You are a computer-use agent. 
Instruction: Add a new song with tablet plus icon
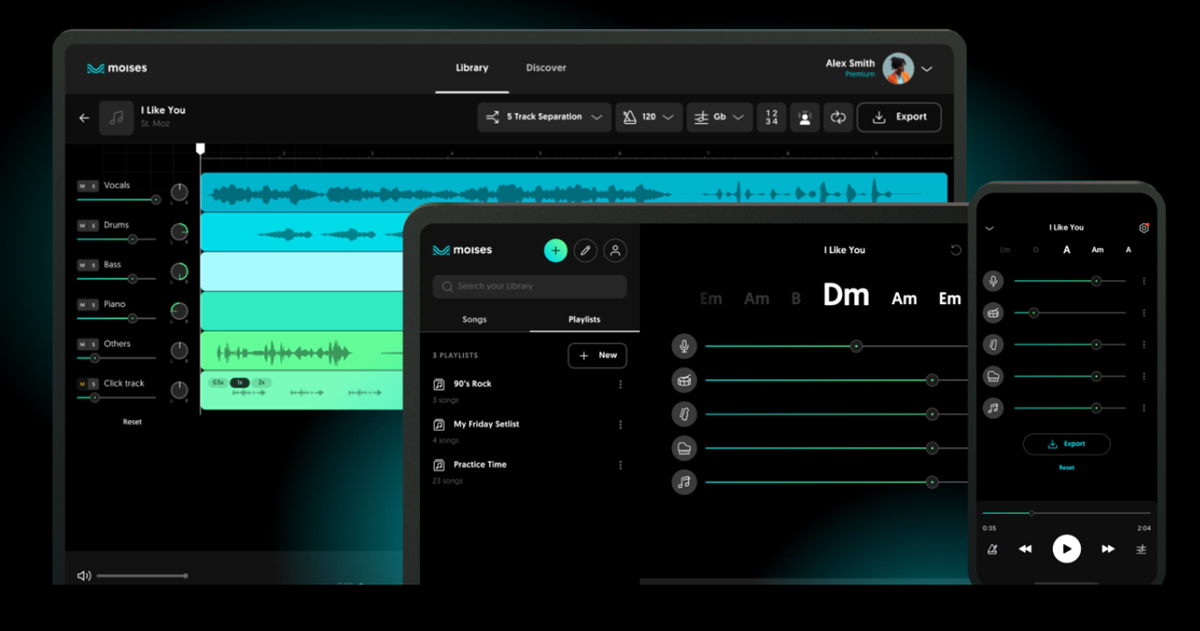point(555,250)
